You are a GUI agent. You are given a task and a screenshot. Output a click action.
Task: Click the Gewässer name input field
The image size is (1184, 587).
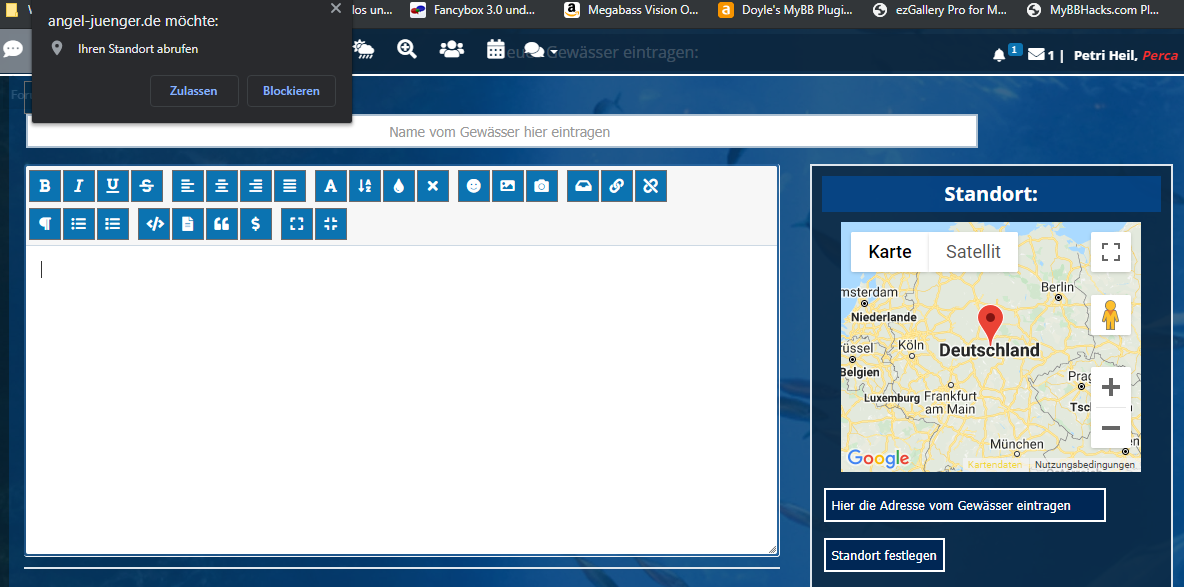(x=500, y=132)
